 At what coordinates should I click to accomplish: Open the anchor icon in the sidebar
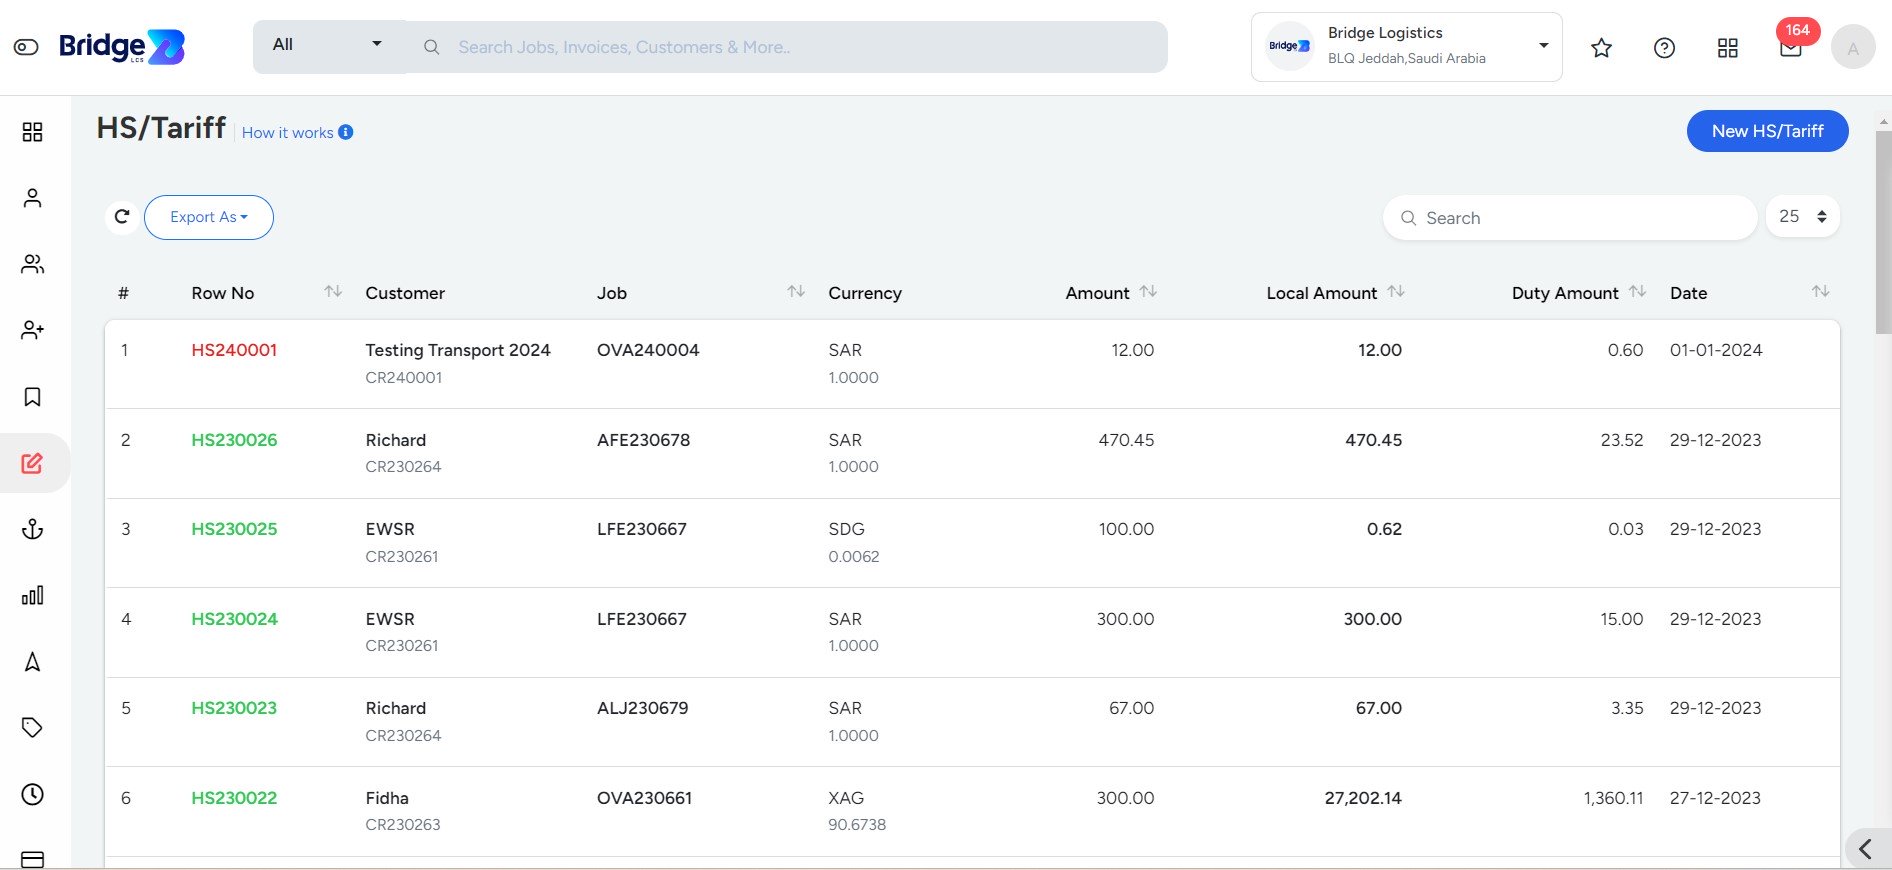32,529
